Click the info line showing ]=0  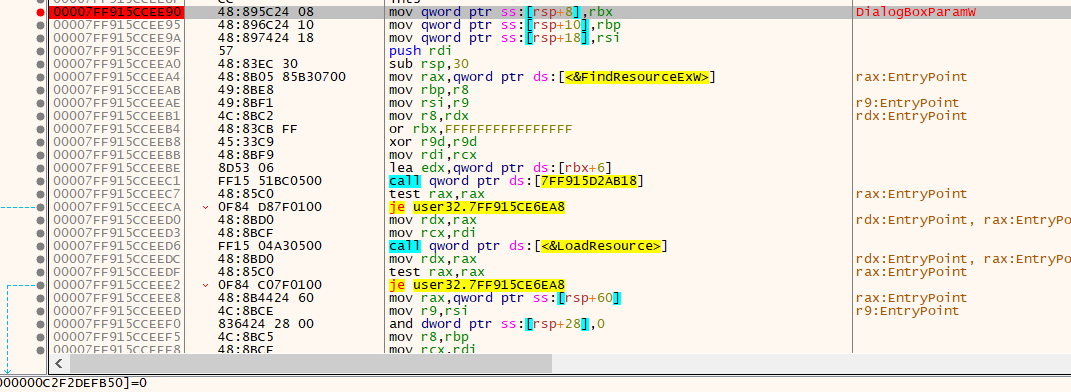(74, 382)
